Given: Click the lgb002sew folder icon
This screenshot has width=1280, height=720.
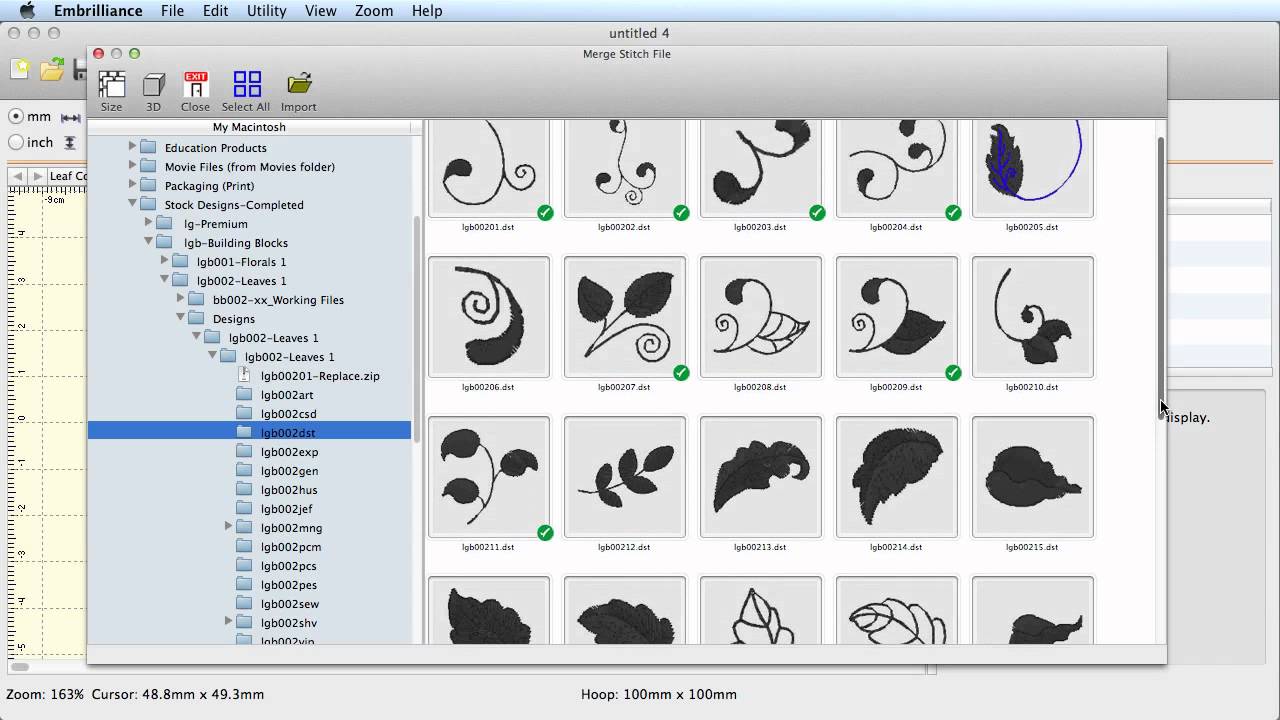Looking at the screenshot, I should click(x=244, y=603).
